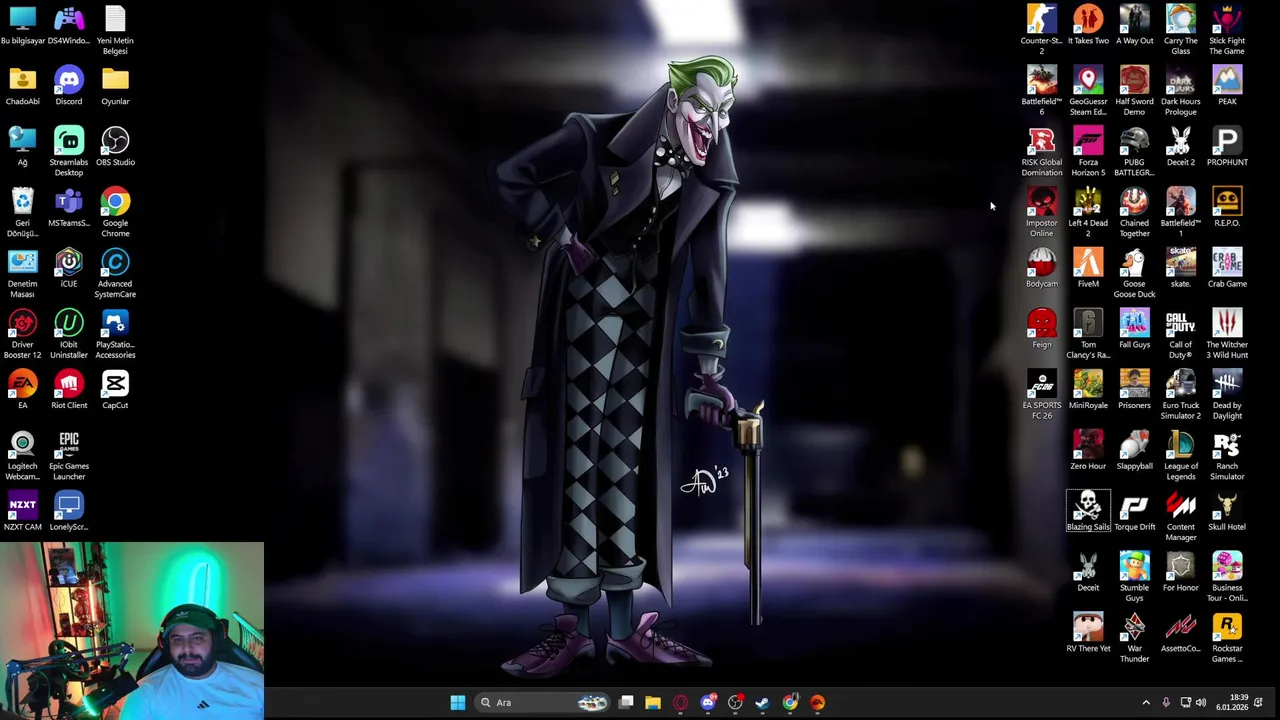Select the CapCut desktop icon
Screen dimensions: 1280x720
(115, 389)
